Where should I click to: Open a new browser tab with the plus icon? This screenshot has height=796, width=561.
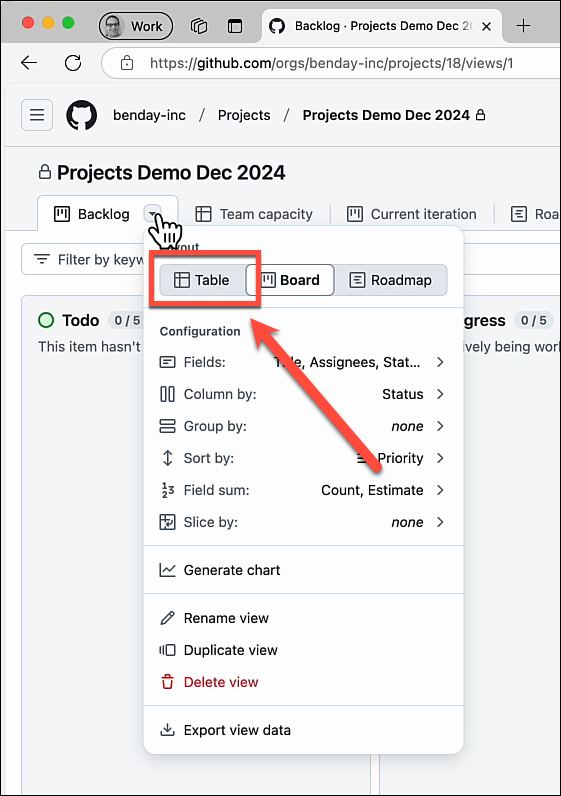pyautogui.click(x=523, y=25)
